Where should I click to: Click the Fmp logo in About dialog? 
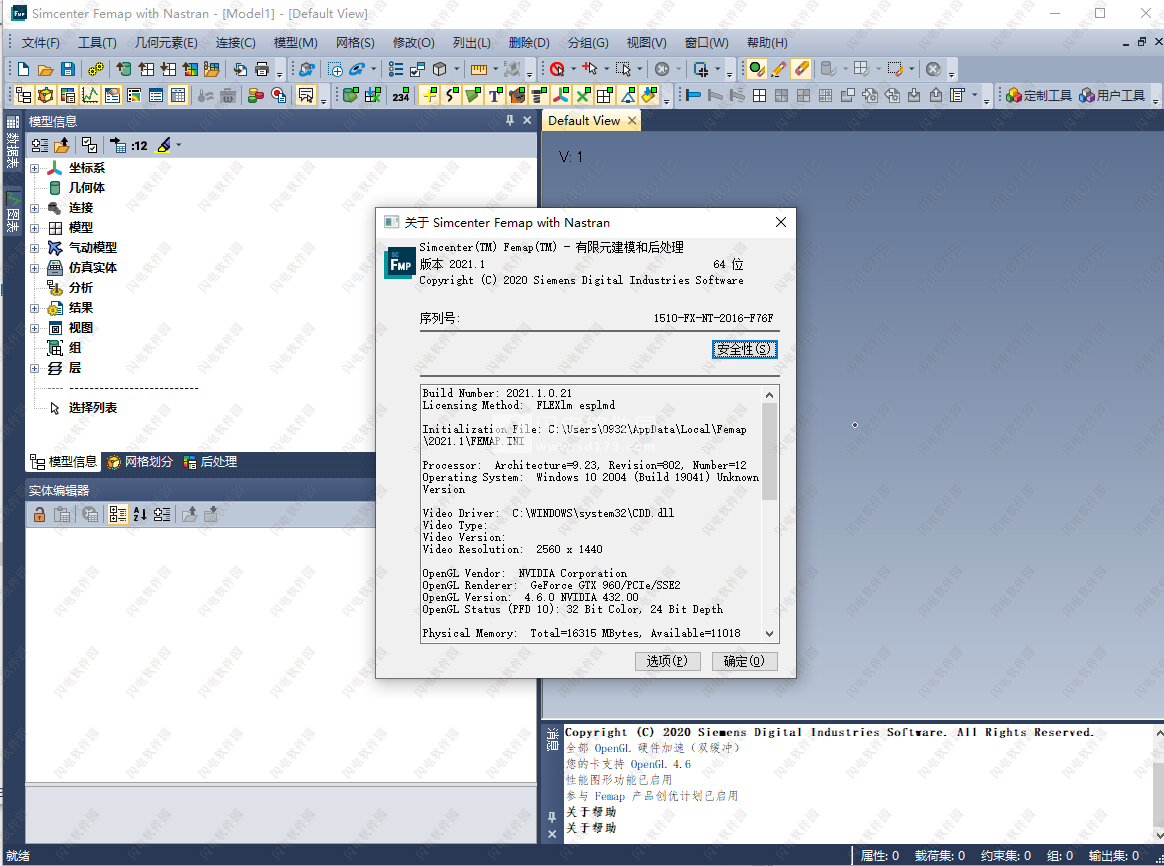click(x=400, y=264)
